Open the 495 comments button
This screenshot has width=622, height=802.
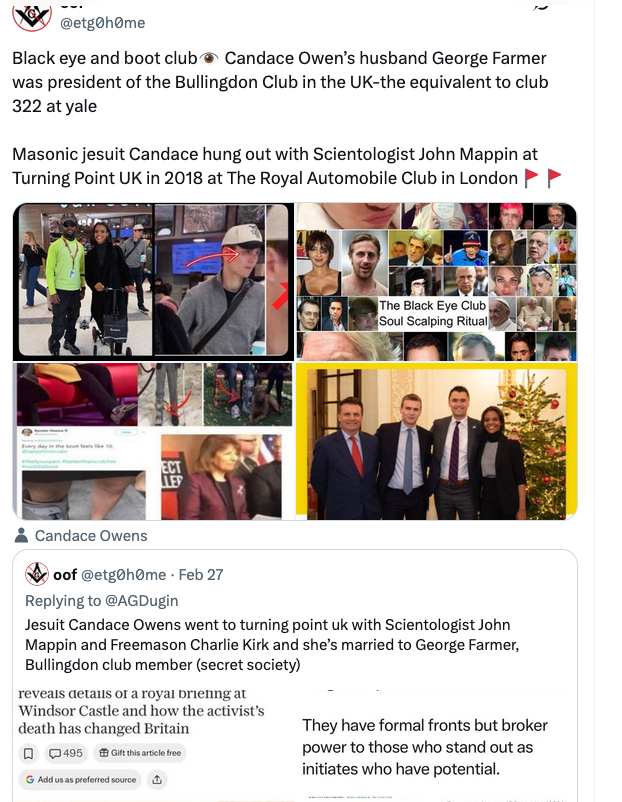coord(65,753)
